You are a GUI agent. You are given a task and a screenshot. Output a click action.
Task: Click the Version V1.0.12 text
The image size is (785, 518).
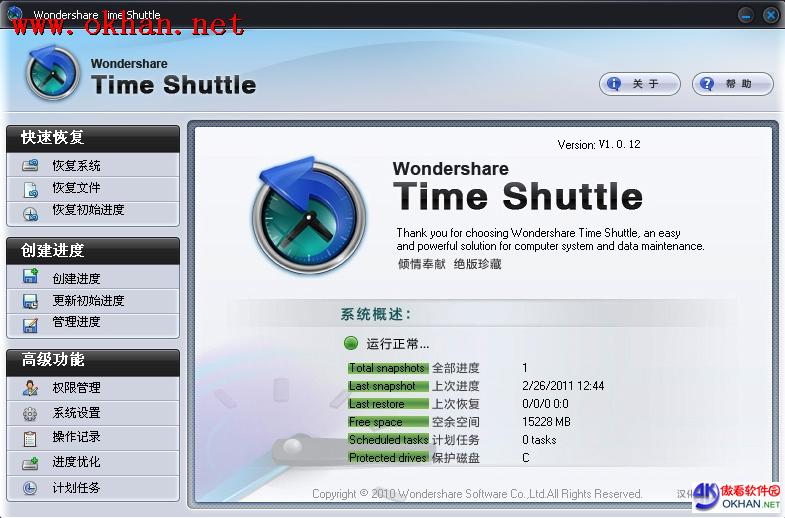(x=599, y=145)
